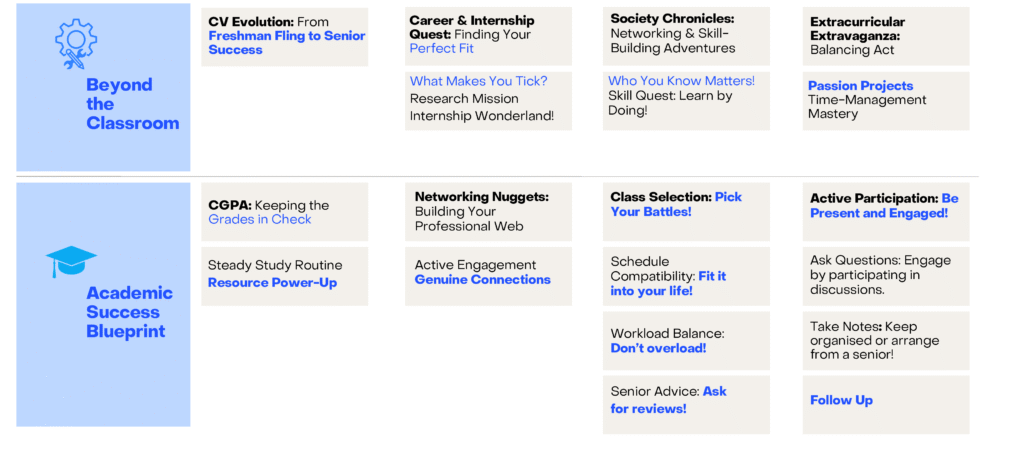Click Freshman Fling to Senior Success link

point(286,43)
